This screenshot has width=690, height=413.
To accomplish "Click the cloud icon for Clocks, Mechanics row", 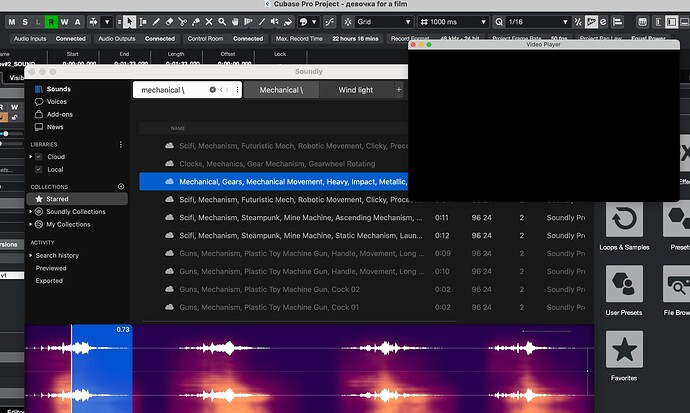I will (x=169, y=164).
